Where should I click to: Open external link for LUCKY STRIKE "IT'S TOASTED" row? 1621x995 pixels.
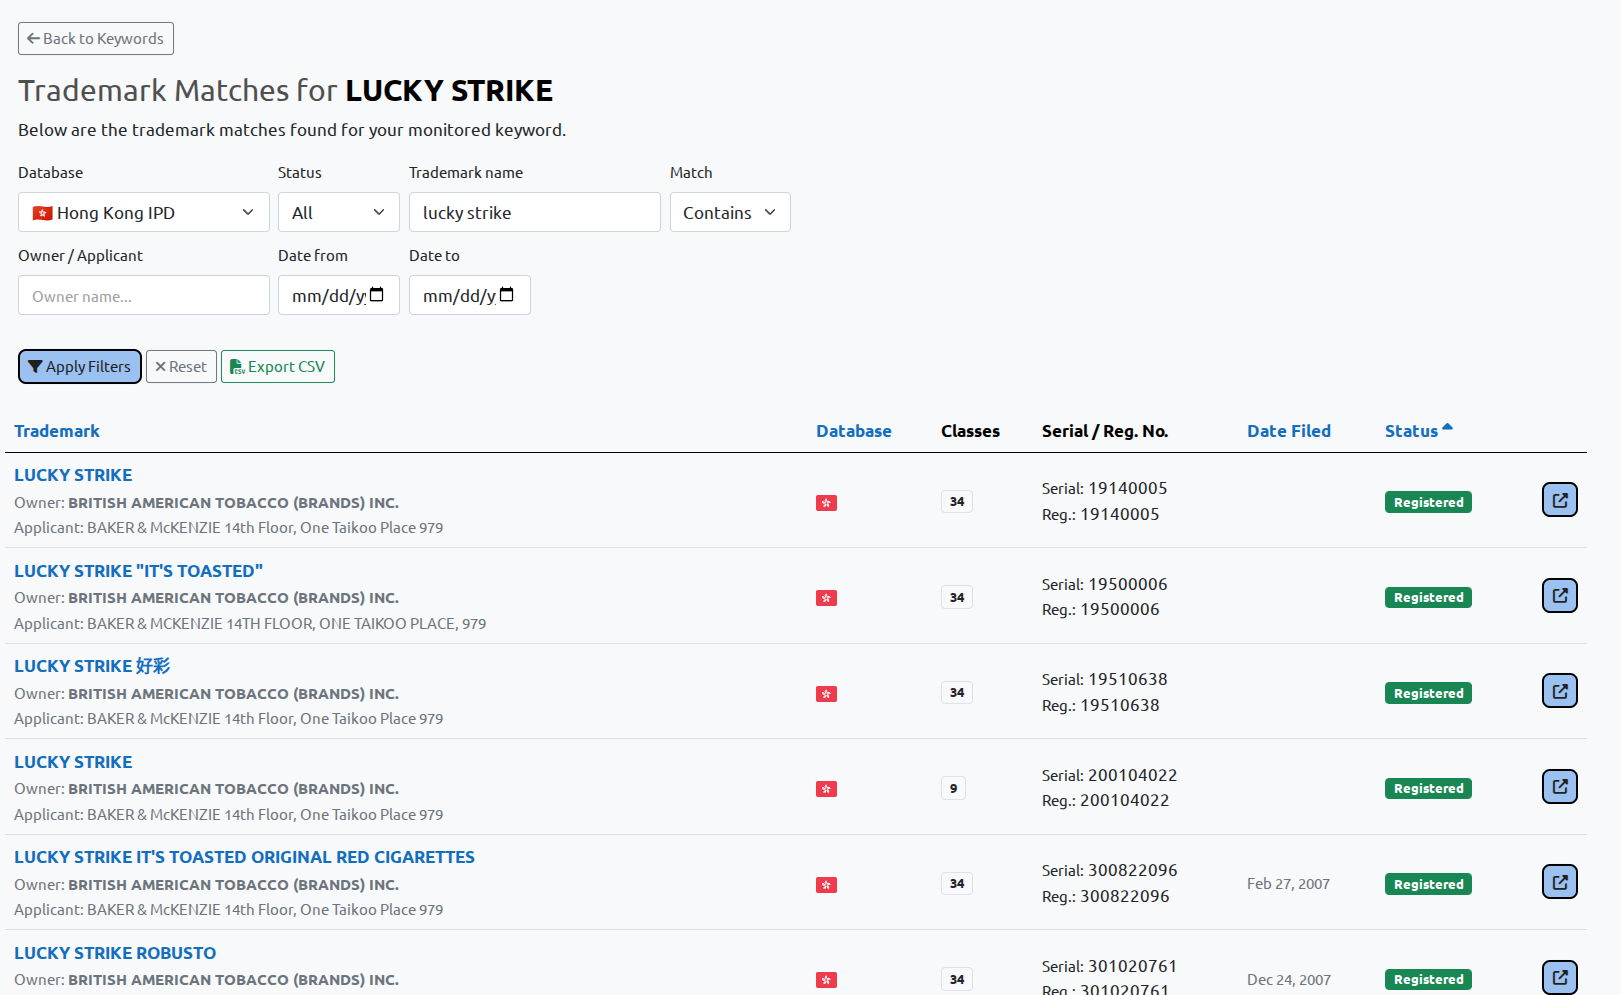point(1559,596)
